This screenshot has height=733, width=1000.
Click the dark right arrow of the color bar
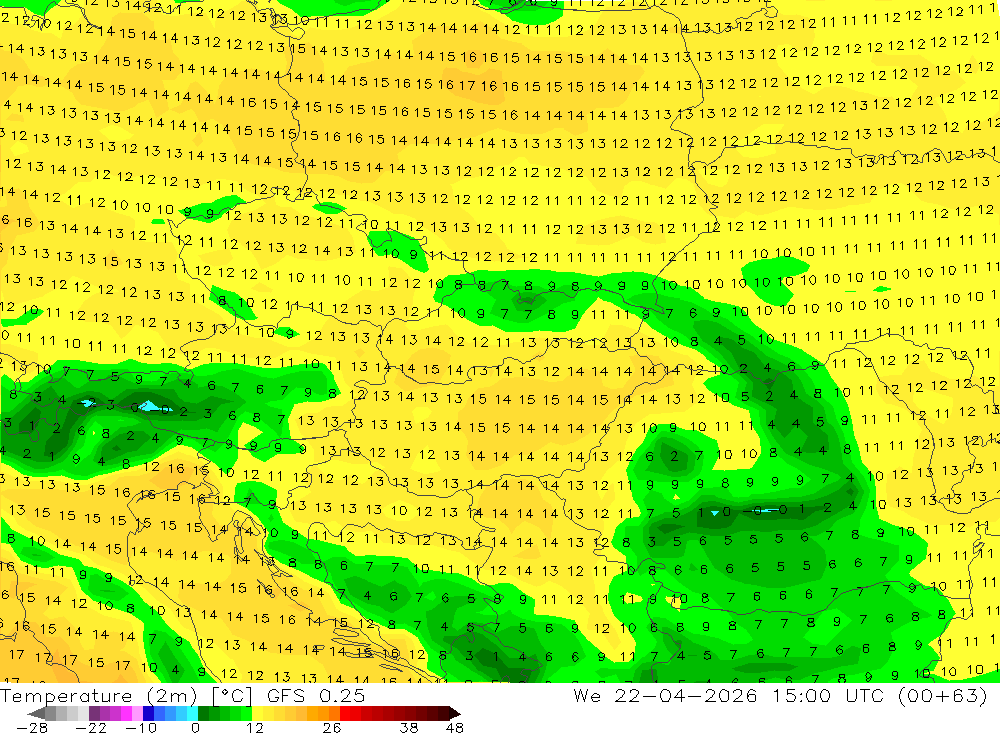tap(455, 713)
